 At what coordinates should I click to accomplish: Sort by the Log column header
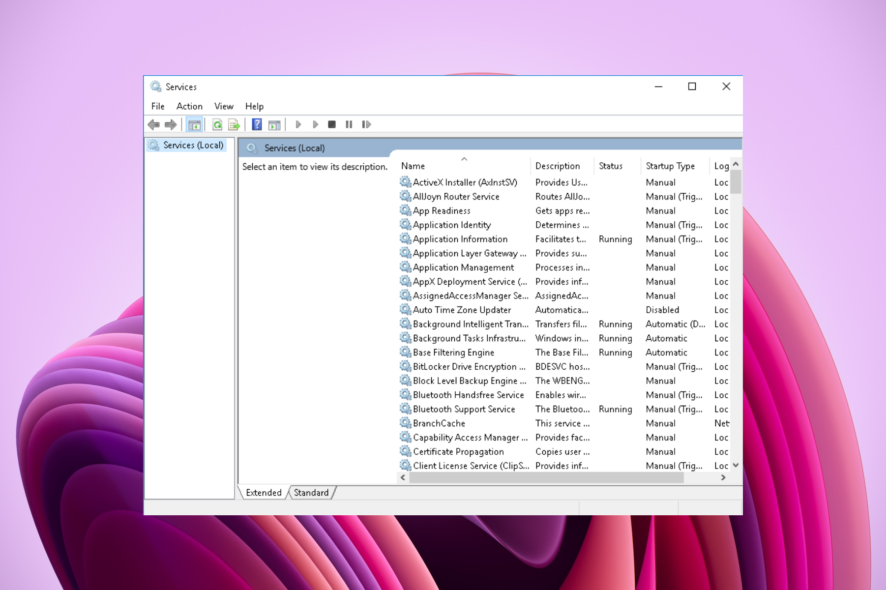pos(720,166)
